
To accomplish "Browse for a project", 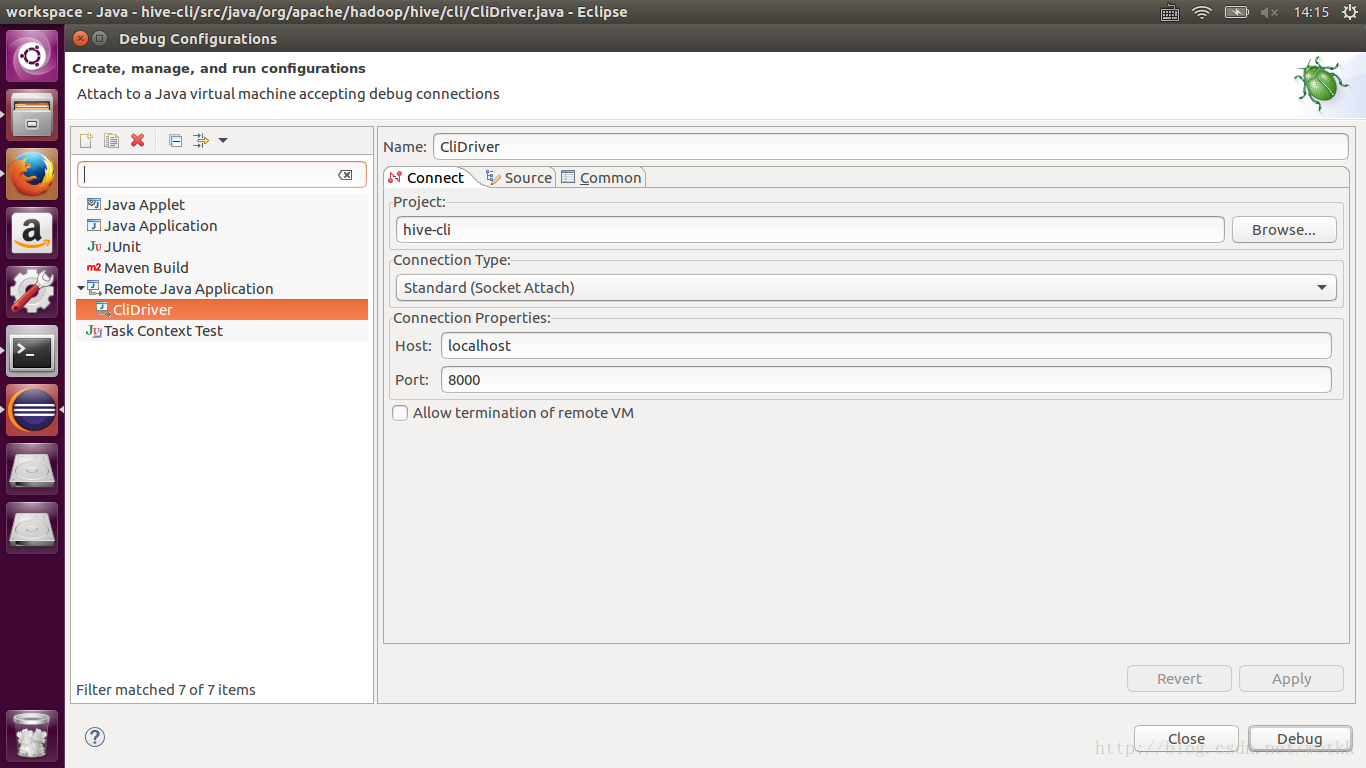I will [1284, 229].
